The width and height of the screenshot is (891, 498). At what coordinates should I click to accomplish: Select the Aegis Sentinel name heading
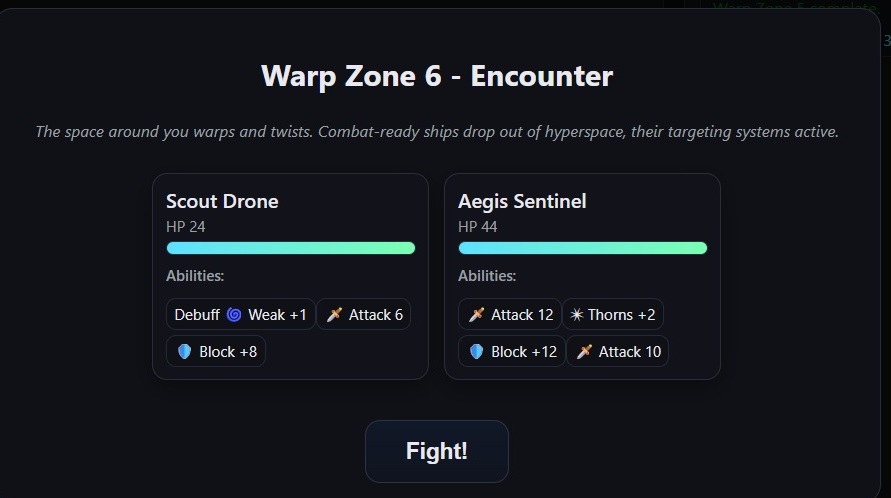tap(522, 201)
